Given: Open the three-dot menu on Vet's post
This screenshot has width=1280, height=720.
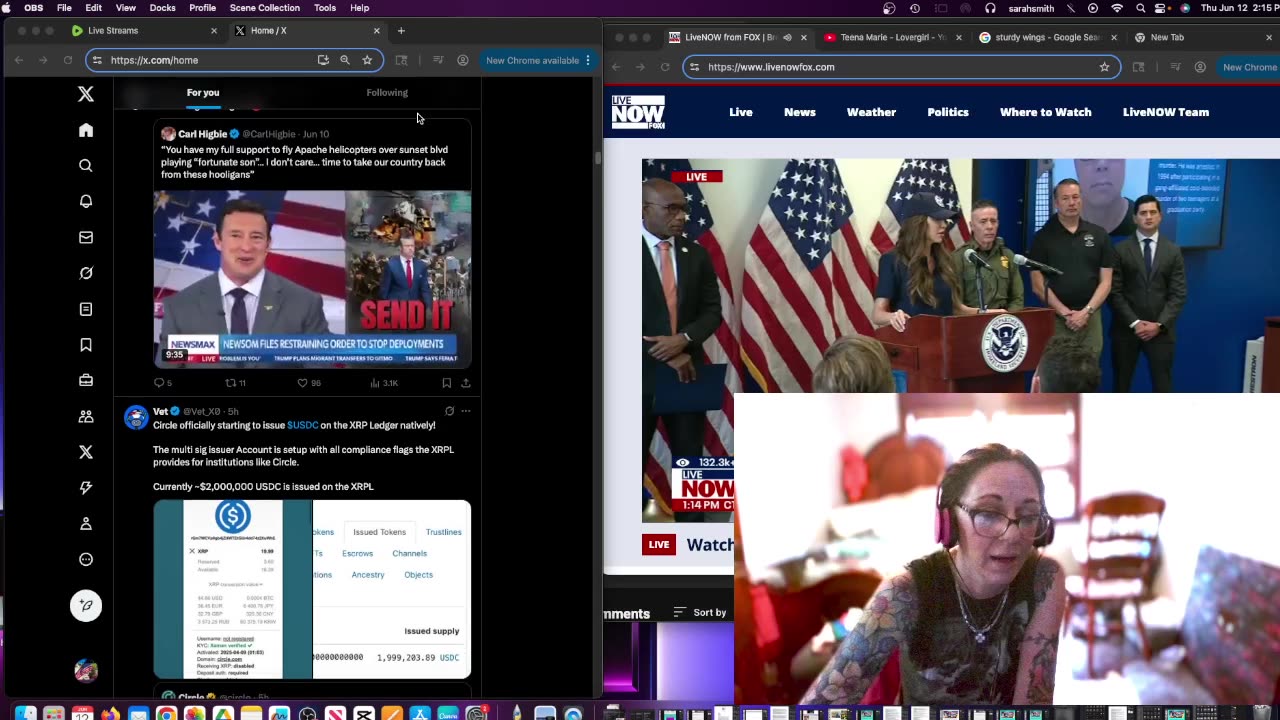Looking at the screenshot, I should point(466,411).
